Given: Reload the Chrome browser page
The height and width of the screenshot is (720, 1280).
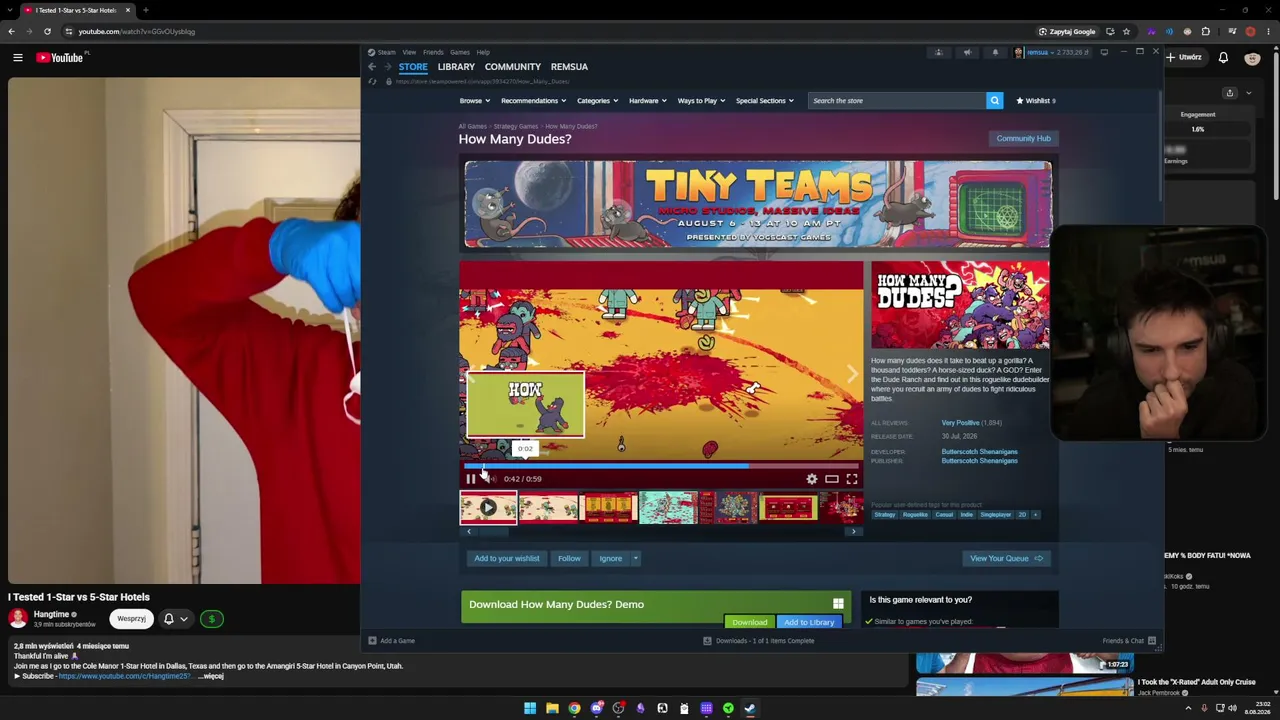Looking at the screenshot, I should [x=47, y=31].
